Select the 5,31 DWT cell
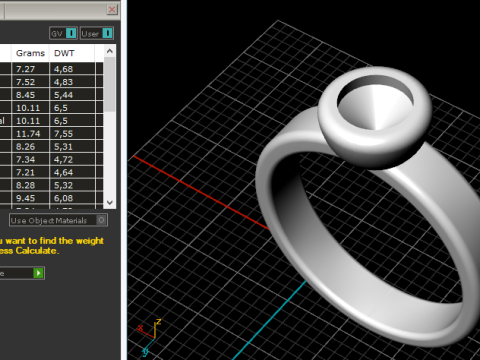 (72, 146)
